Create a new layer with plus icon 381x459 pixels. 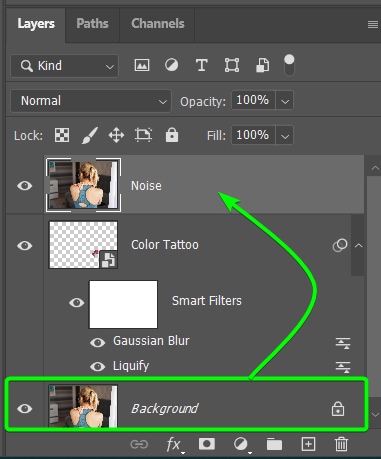308,444
